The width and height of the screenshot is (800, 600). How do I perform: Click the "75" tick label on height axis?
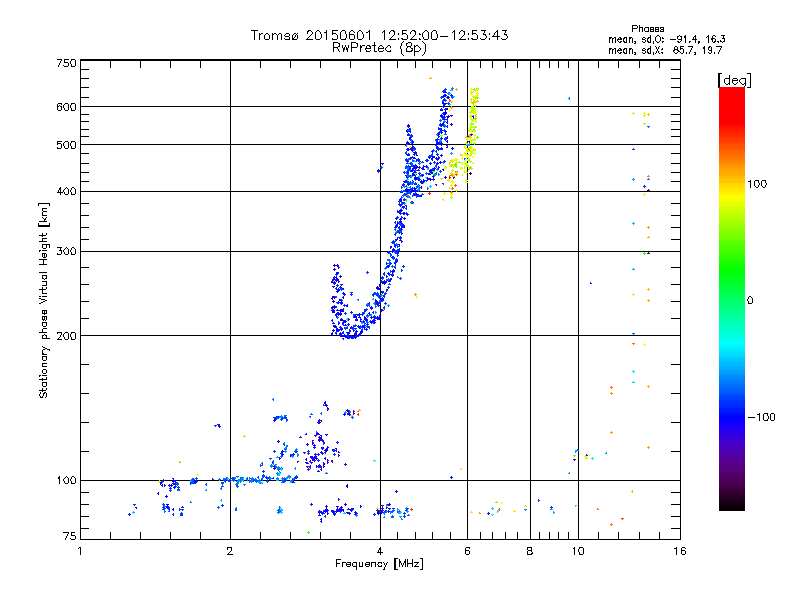tap(70, 536)
